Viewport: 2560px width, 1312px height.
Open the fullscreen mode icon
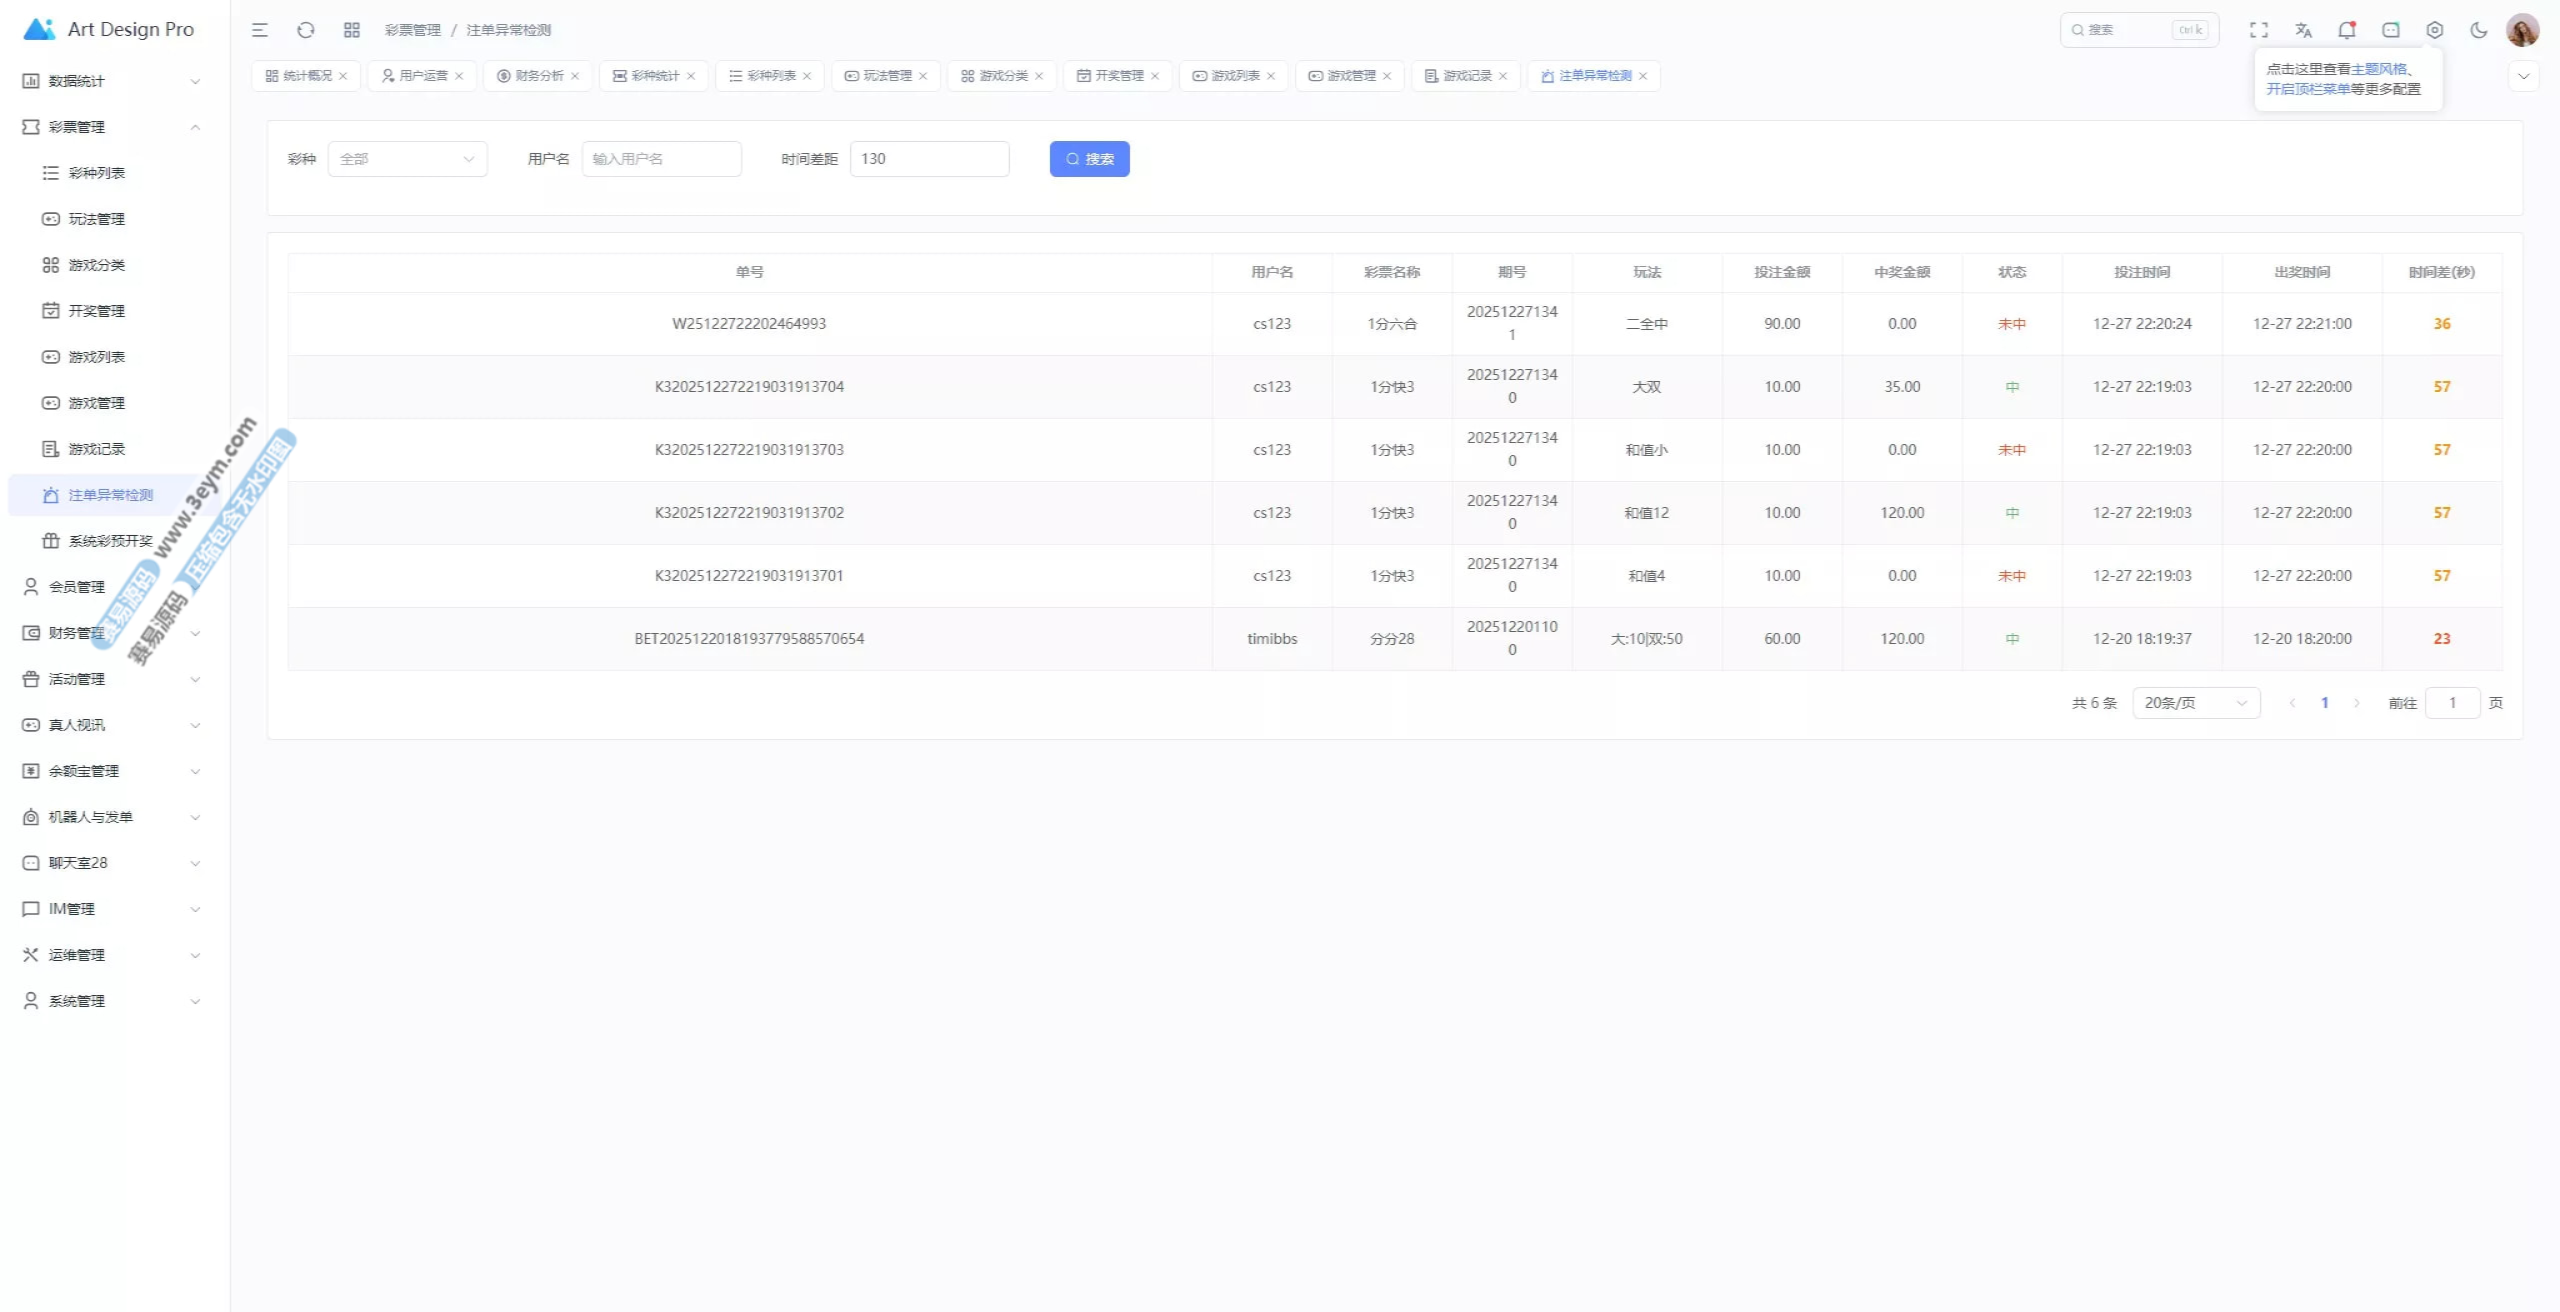click(x=2259, y=30)
